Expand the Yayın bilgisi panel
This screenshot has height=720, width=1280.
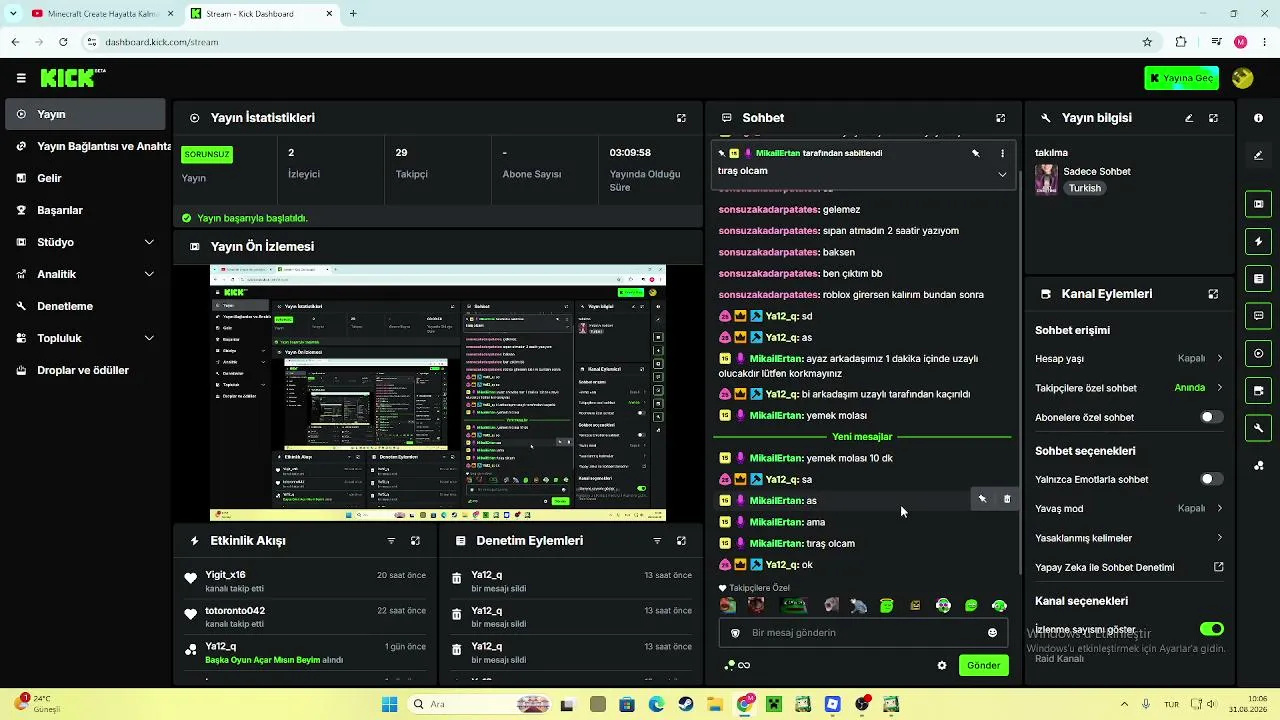[1213, 118]
